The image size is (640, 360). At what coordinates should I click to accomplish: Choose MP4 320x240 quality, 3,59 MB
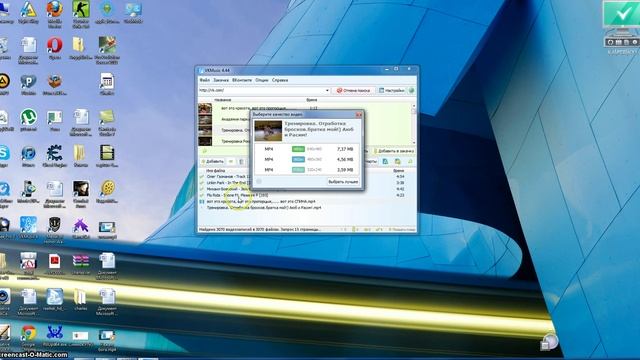point(307,169)
